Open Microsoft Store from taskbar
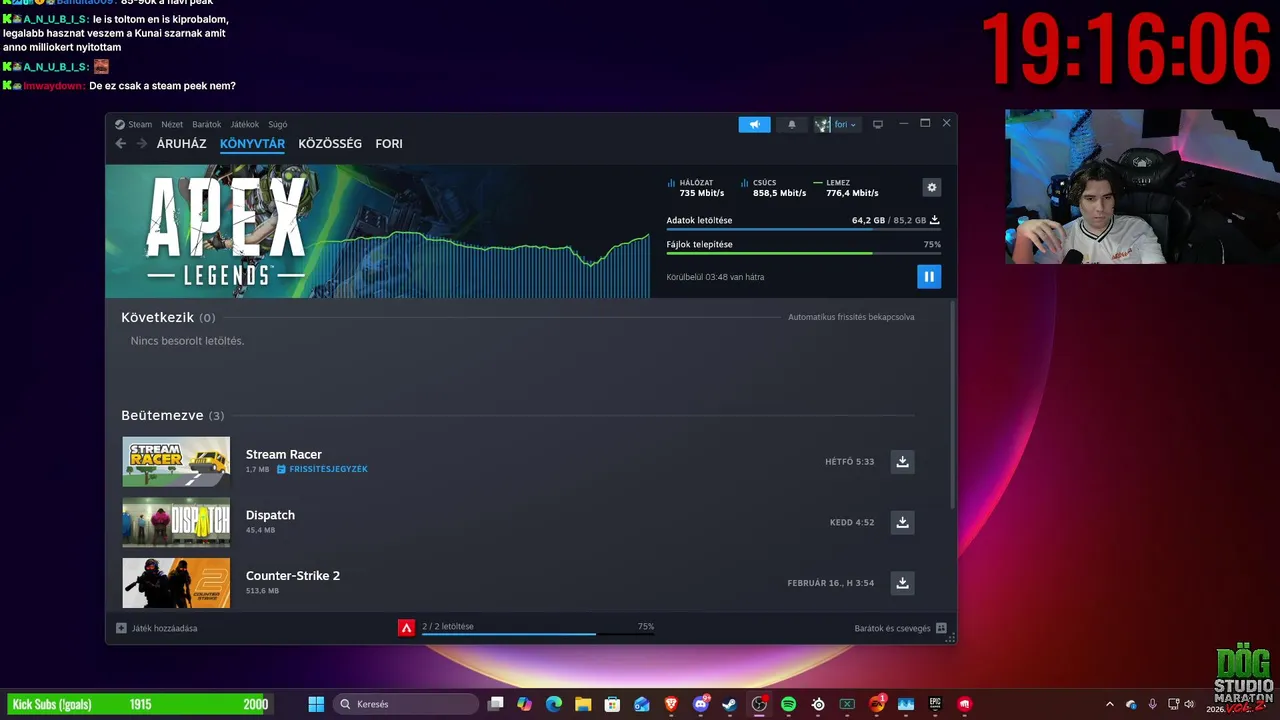Viewport: 1280px width, 720px height. pyautogui.click(x=613, y=704)
